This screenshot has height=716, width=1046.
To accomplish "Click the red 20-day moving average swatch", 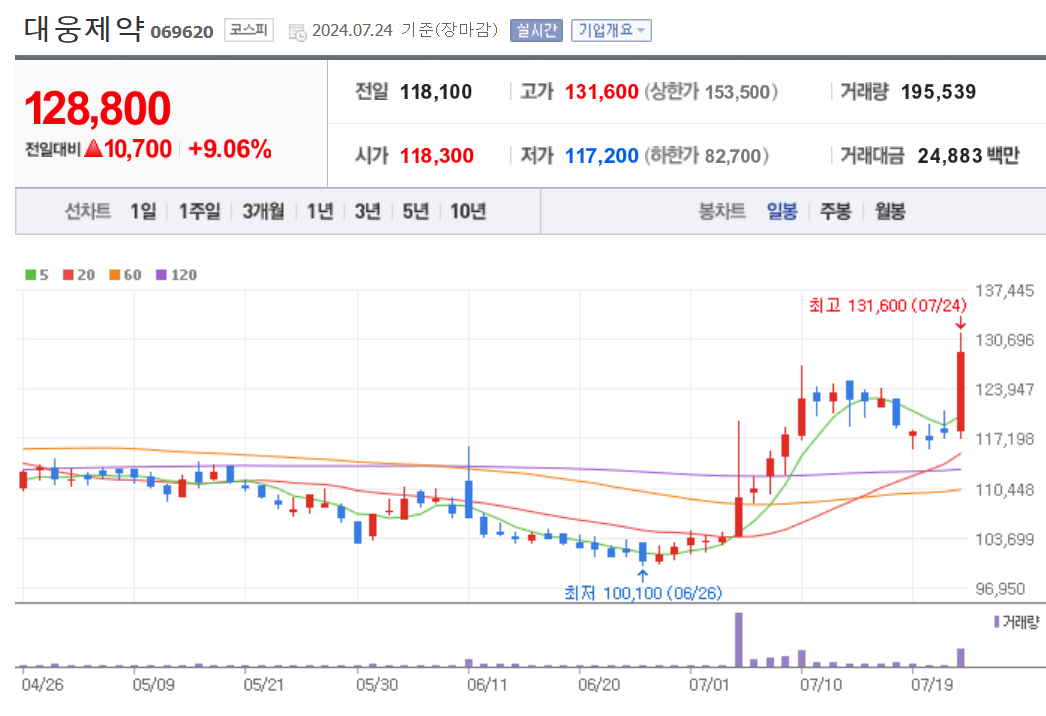I will coord(68,275).
